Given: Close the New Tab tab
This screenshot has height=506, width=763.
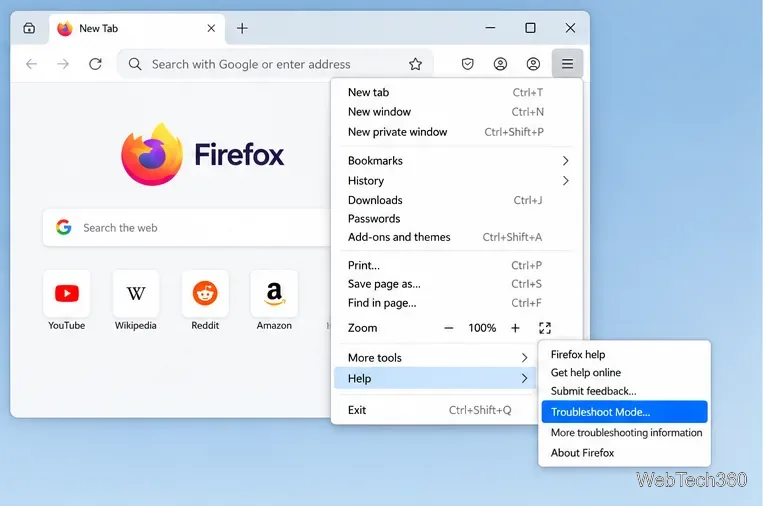Looking at the screenshot, I should pyautogui.click(x=211, y=28).
